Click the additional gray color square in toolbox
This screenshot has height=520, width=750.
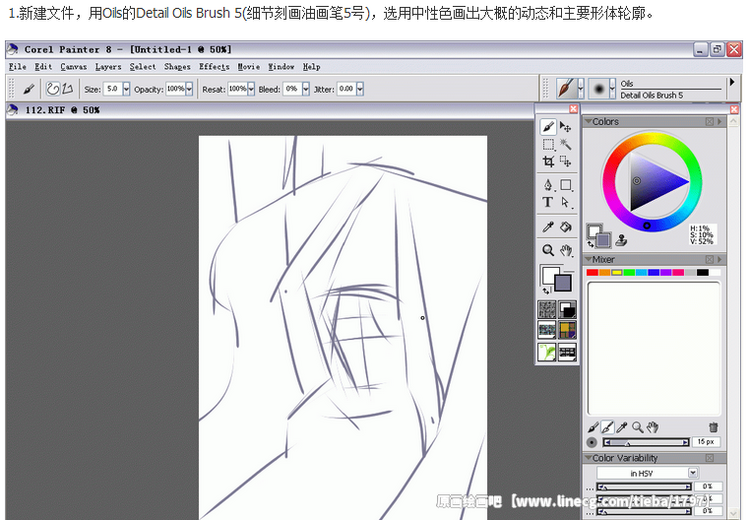pos(563,283)
